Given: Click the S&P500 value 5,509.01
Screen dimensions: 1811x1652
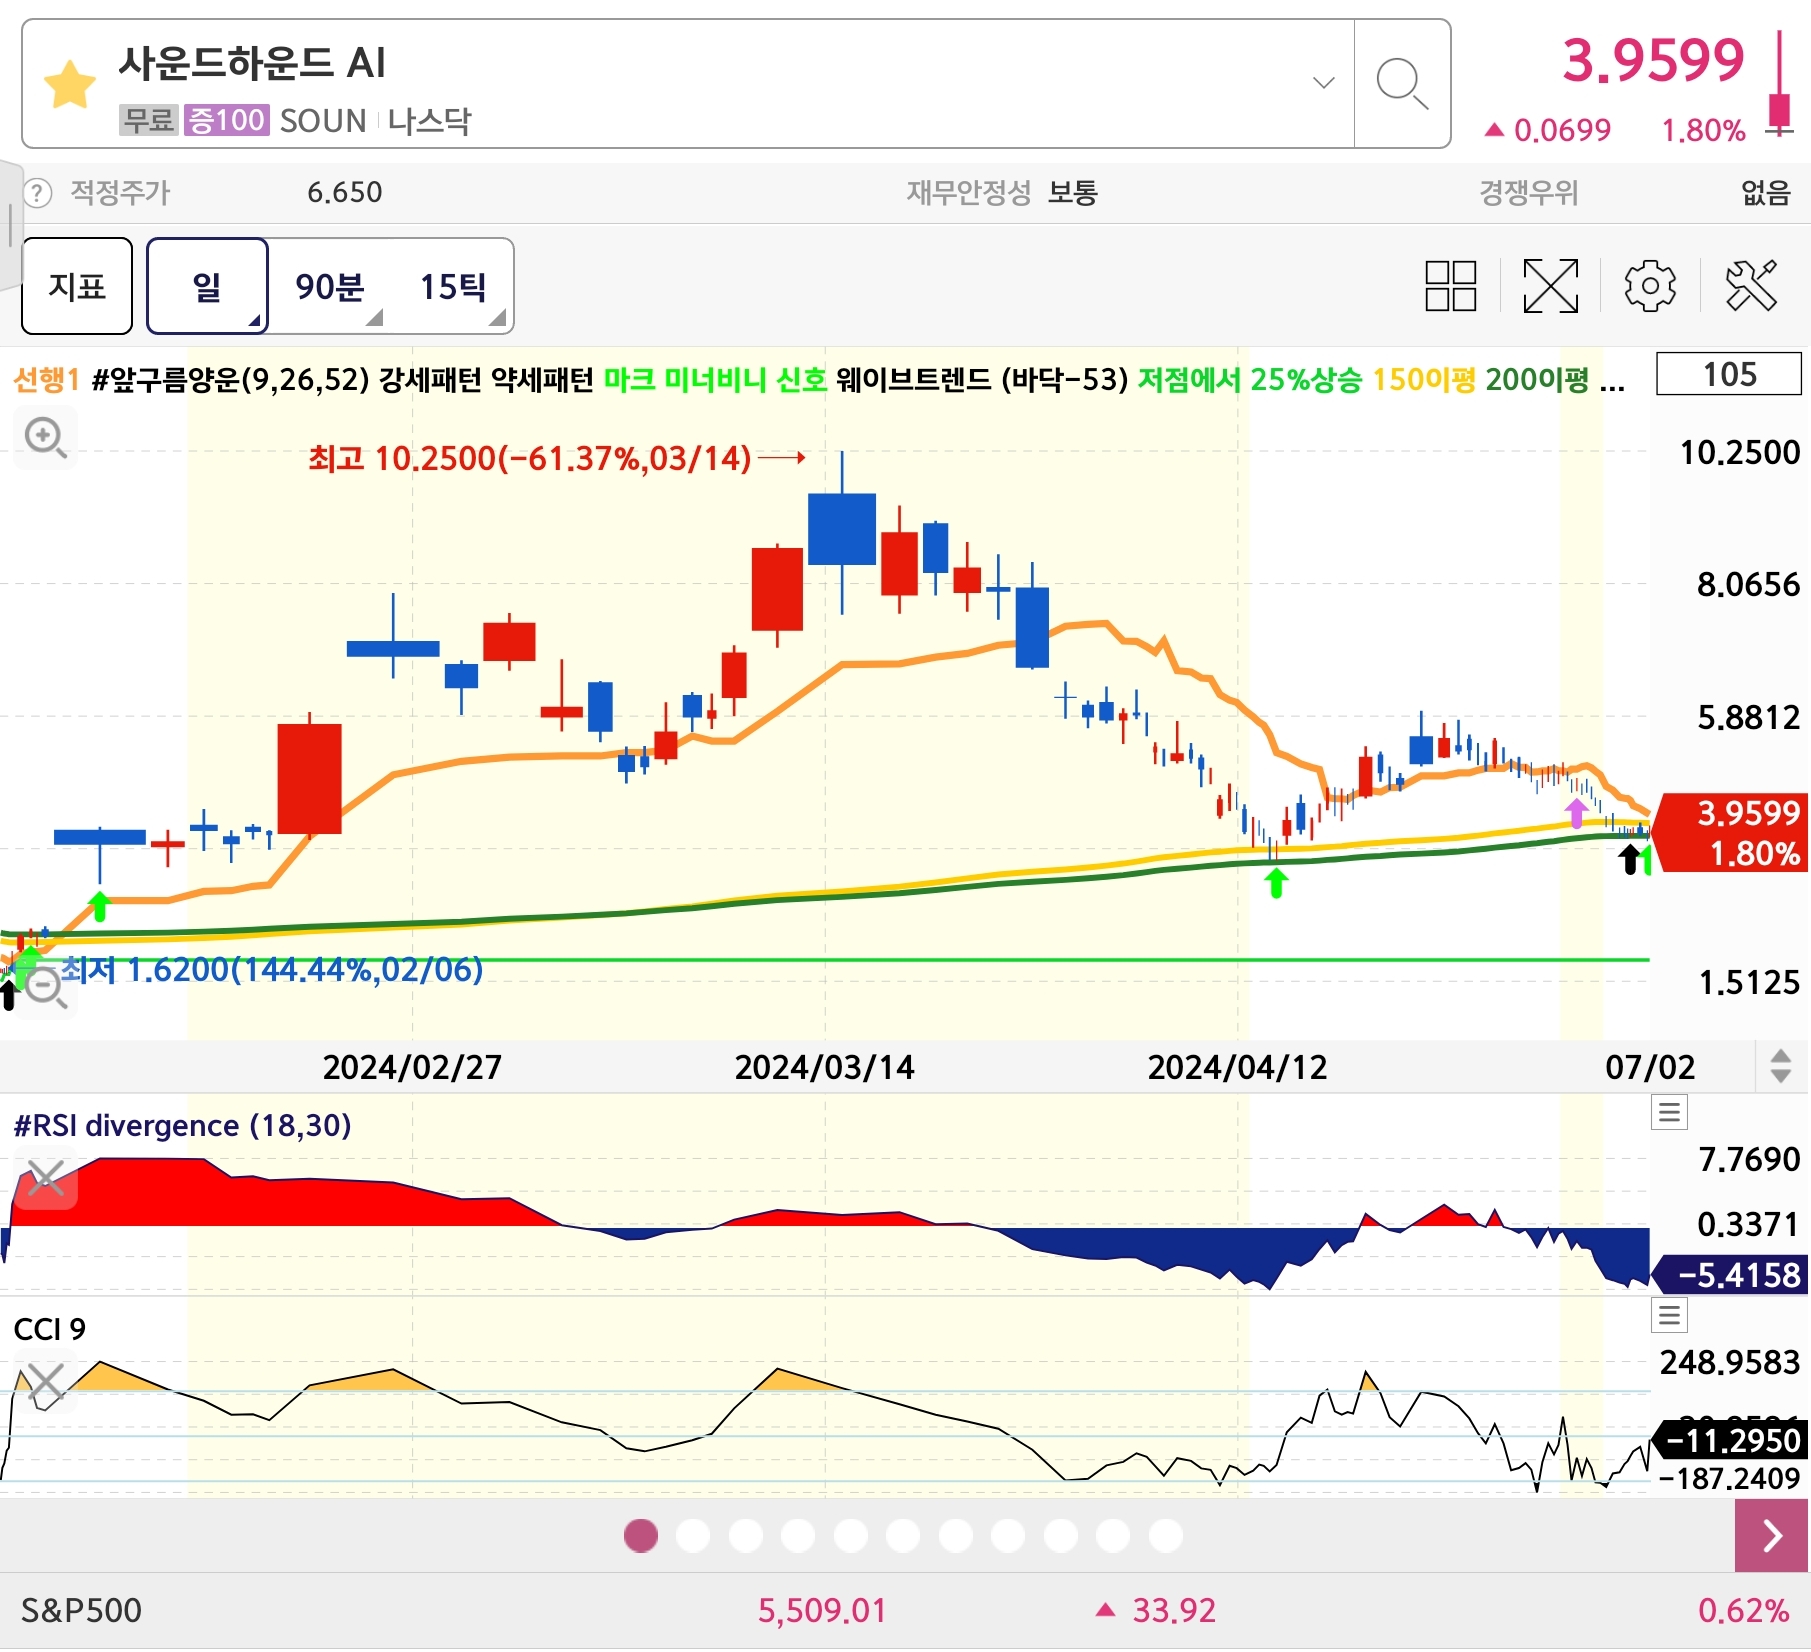Looking at the screenshot, I should pos(822,1610).
